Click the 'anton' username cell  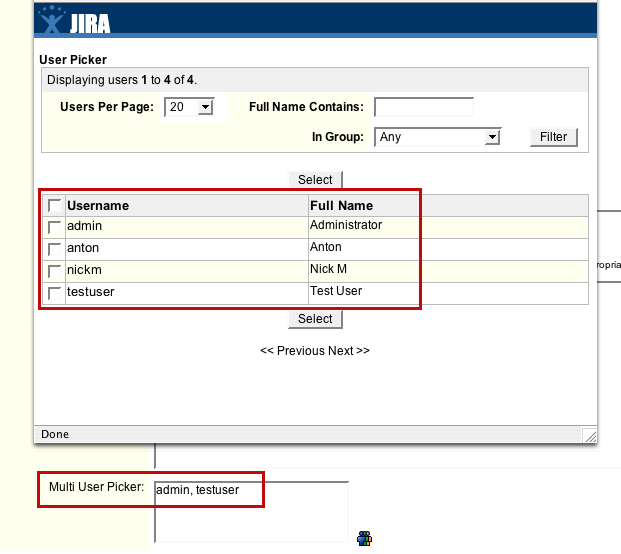coord(187,249)
